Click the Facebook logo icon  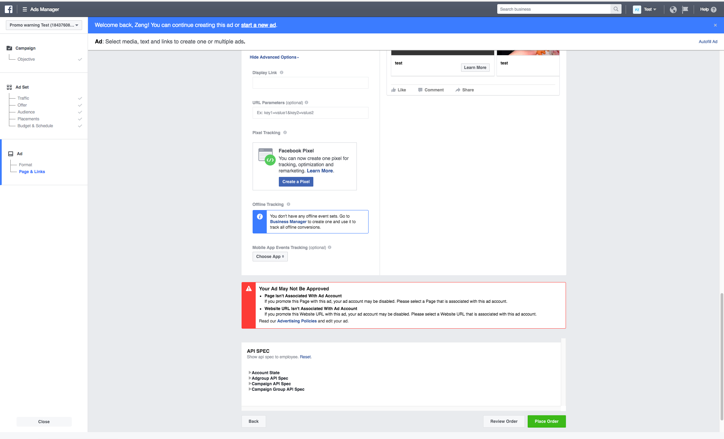click(8, 9)
